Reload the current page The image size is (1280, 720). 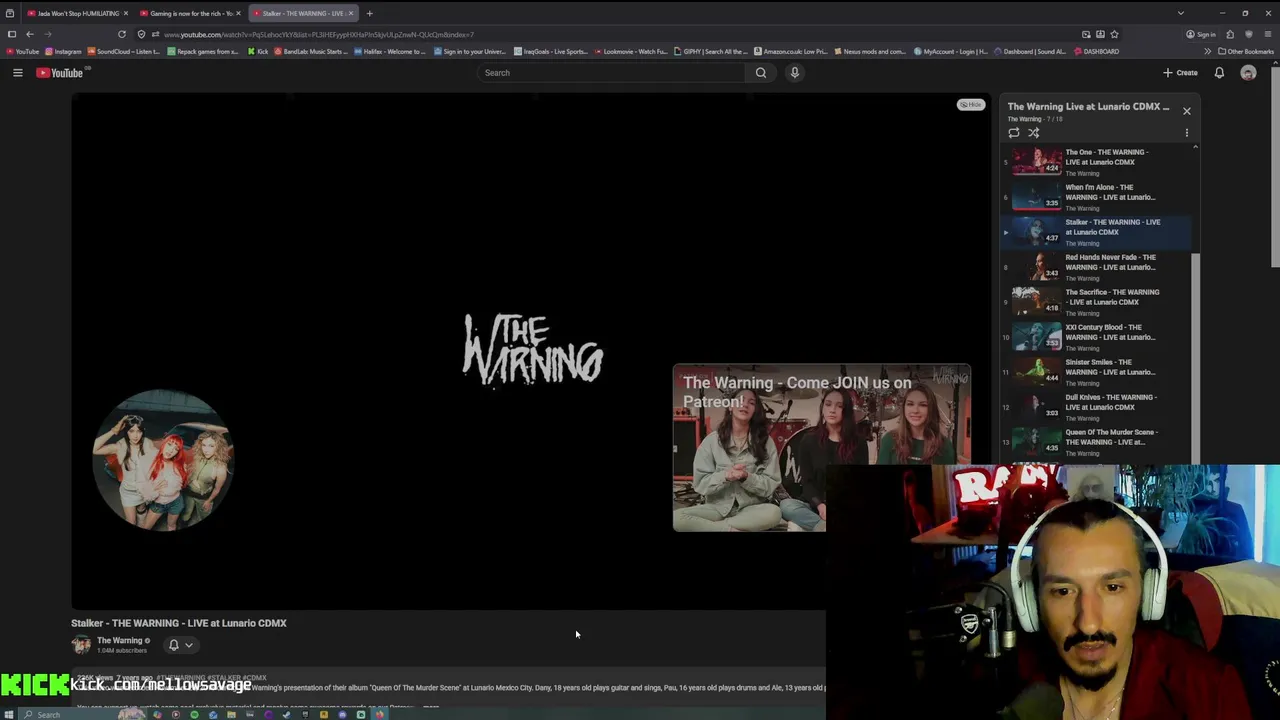coord(122,34)
